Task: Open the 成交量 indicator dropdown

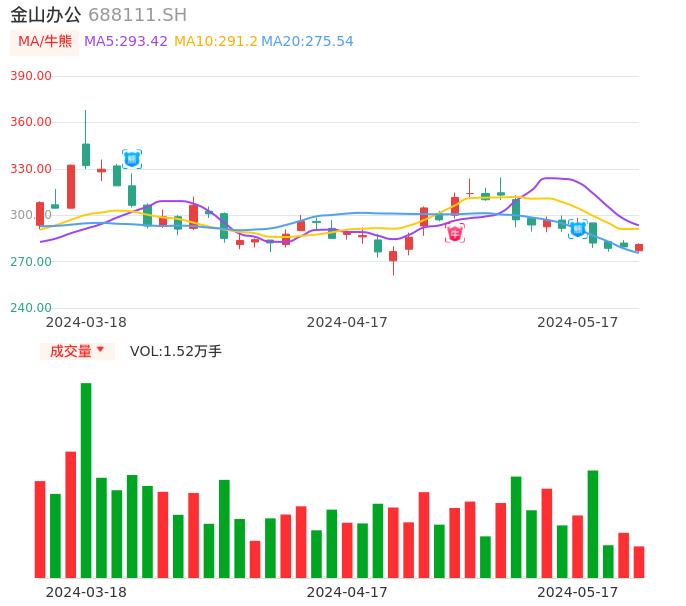Action: [x=77, y=351]
